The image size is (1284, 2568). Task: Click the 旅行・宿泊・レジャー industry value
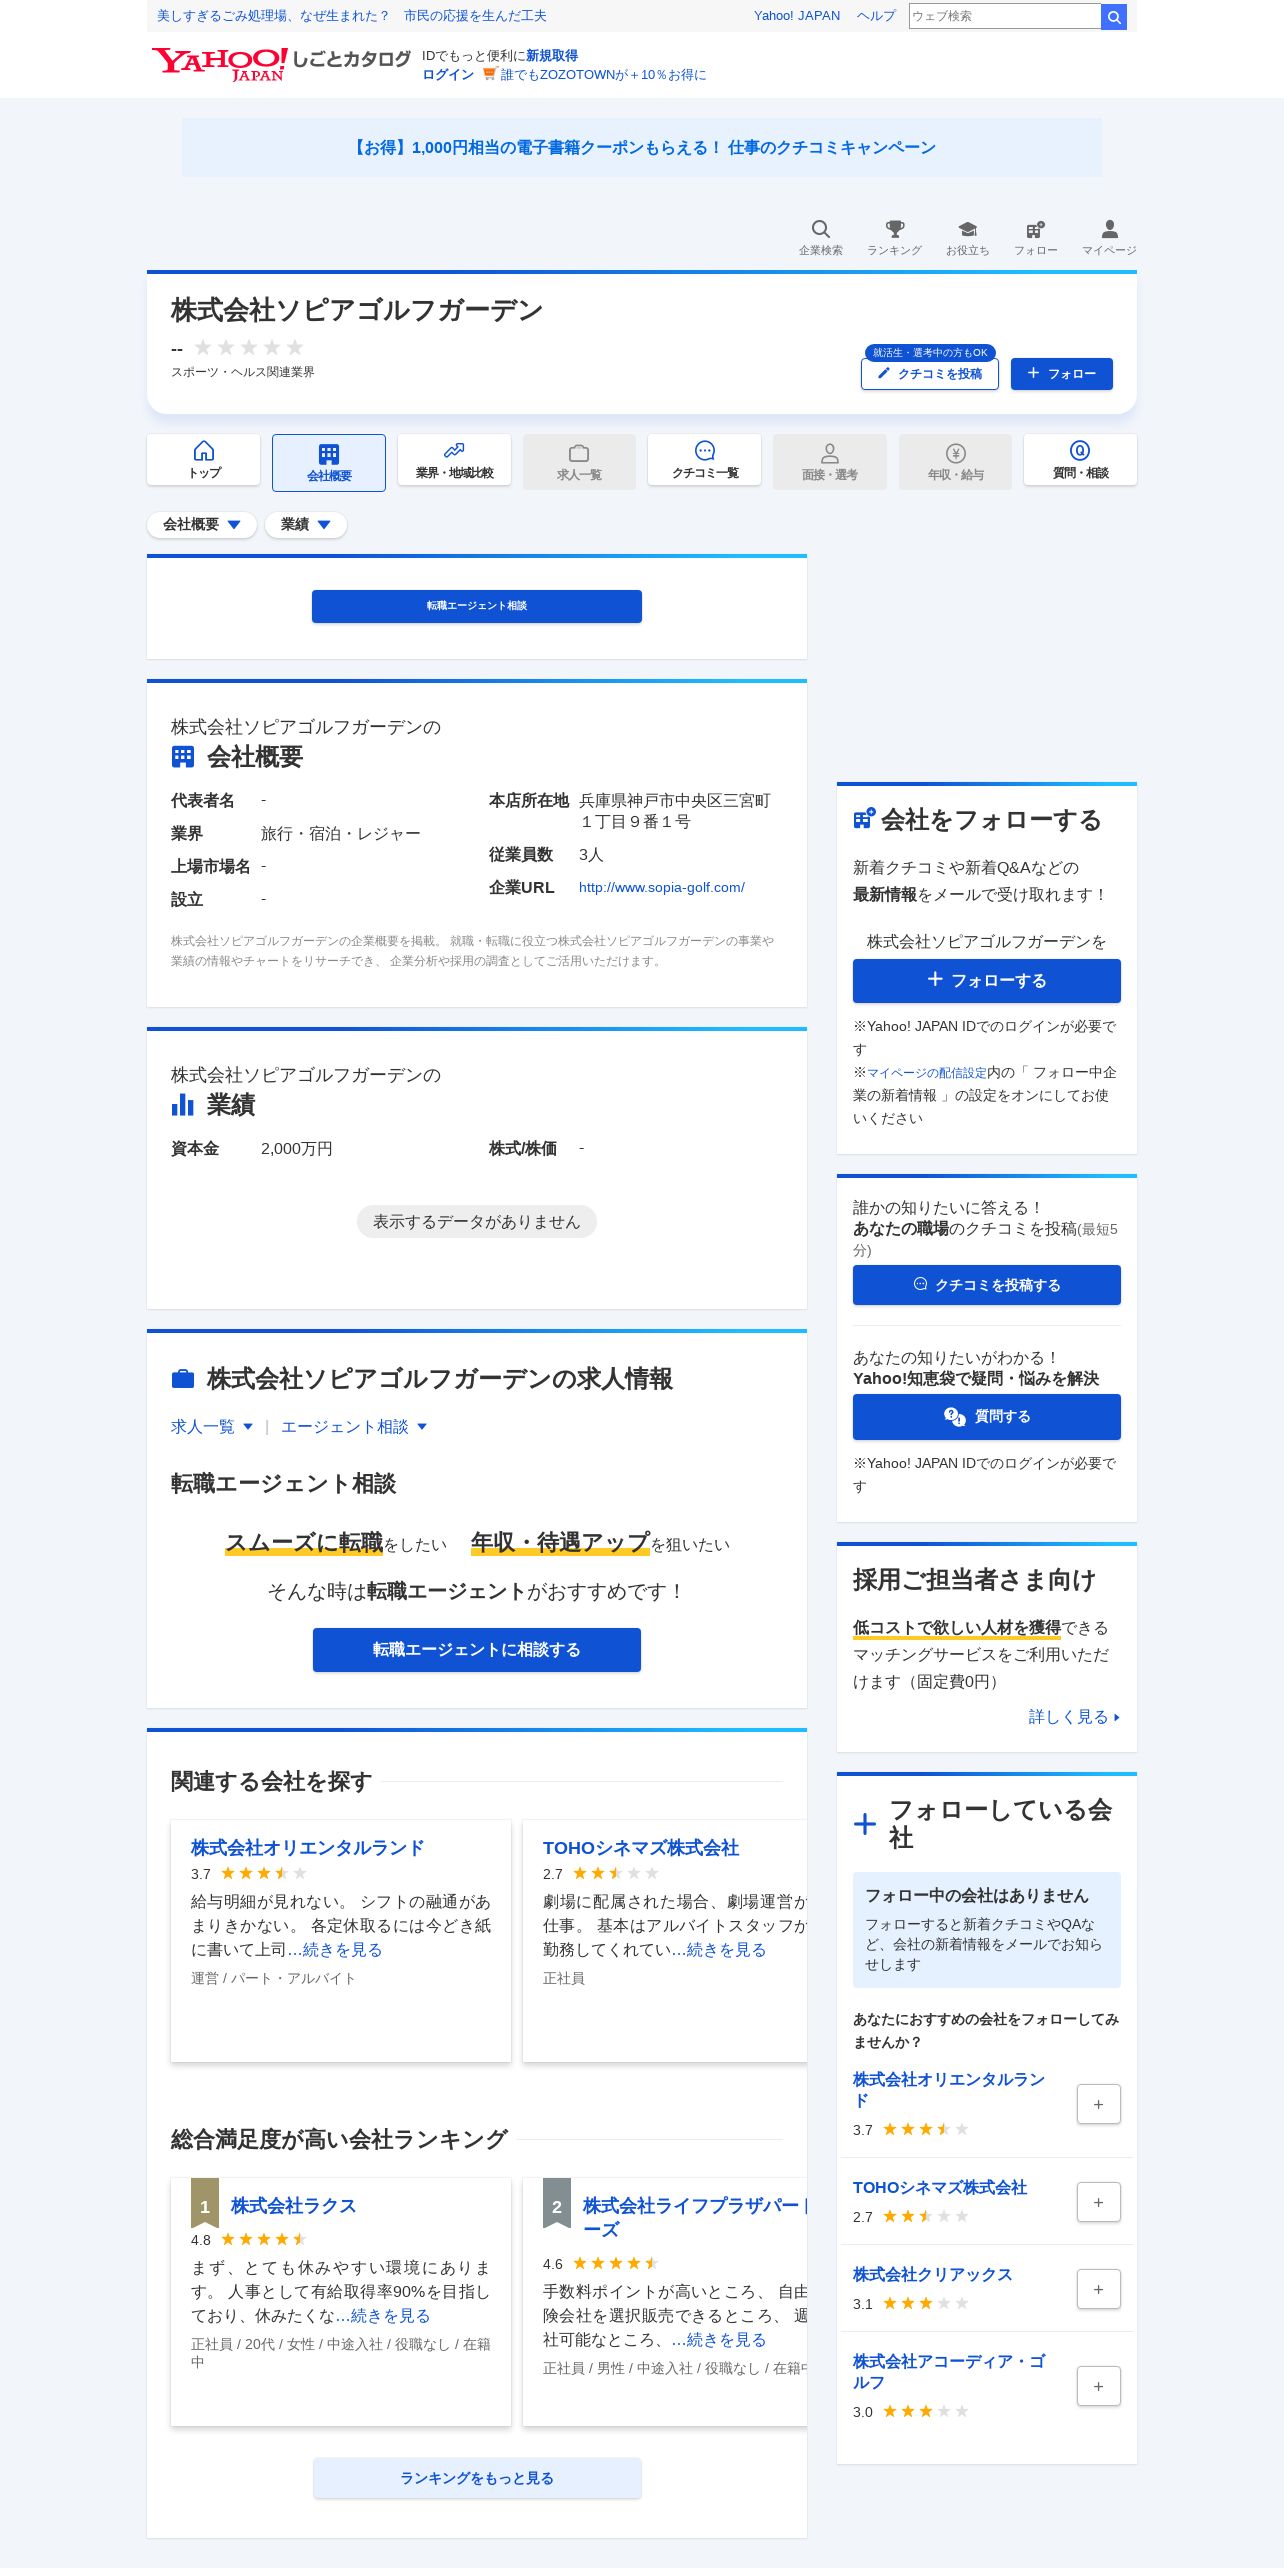(x=341, y=834)
